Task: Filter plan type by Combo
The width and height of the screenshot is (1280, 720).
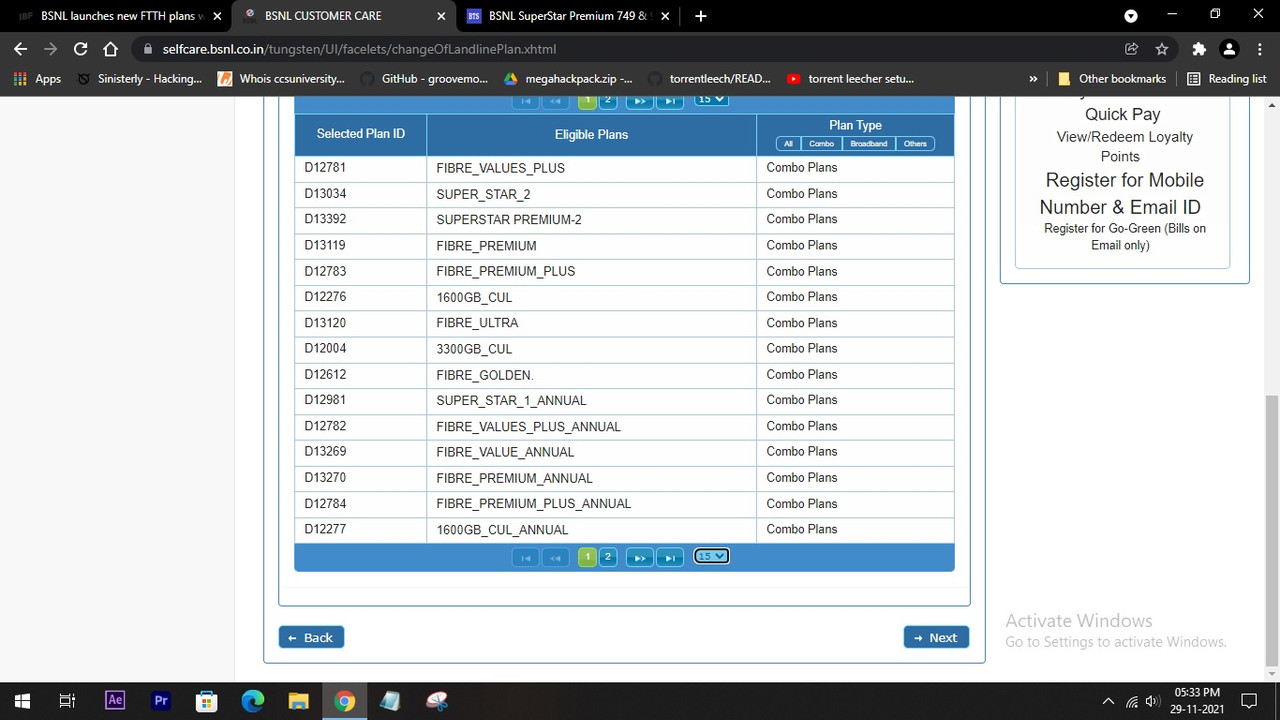Action: point(821,144)
